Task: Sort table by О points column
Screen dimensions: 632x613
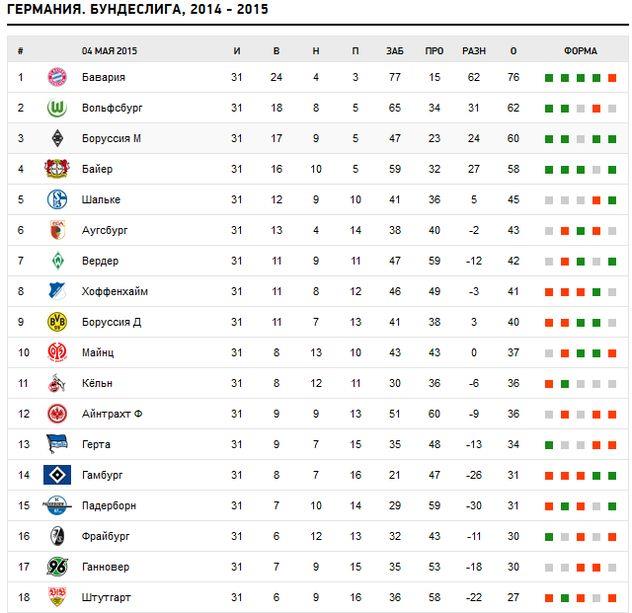Action: point(513,50)
